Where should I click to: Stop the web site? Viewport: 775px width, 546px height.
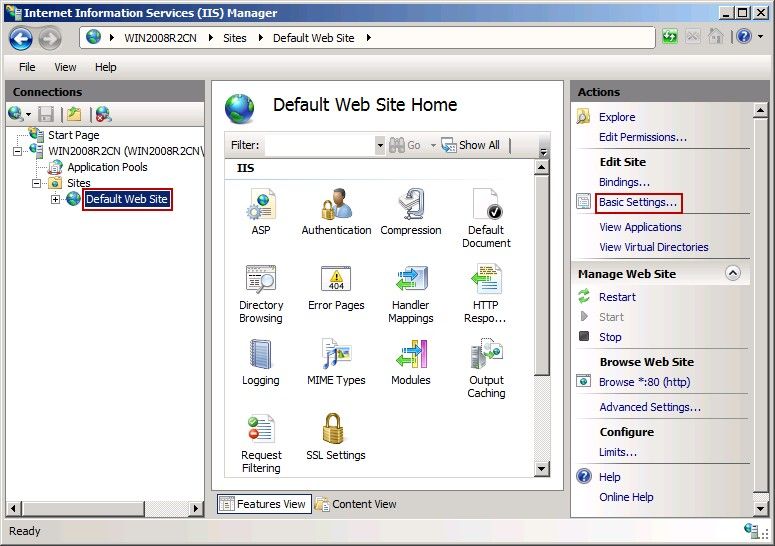click(x=610, y=337)
